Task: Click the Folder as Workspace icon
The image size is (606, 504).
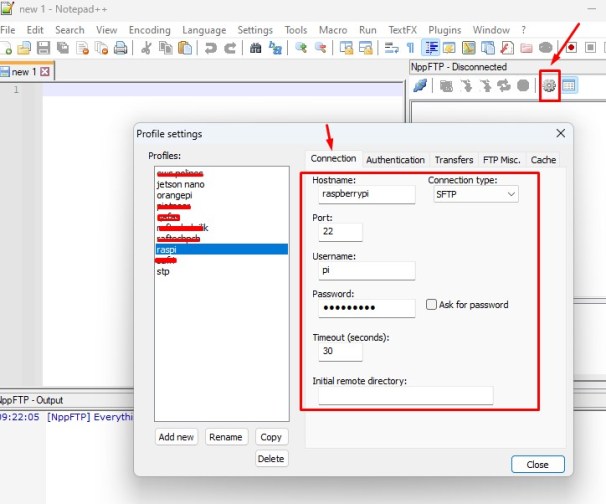Action: pos(526,48)
